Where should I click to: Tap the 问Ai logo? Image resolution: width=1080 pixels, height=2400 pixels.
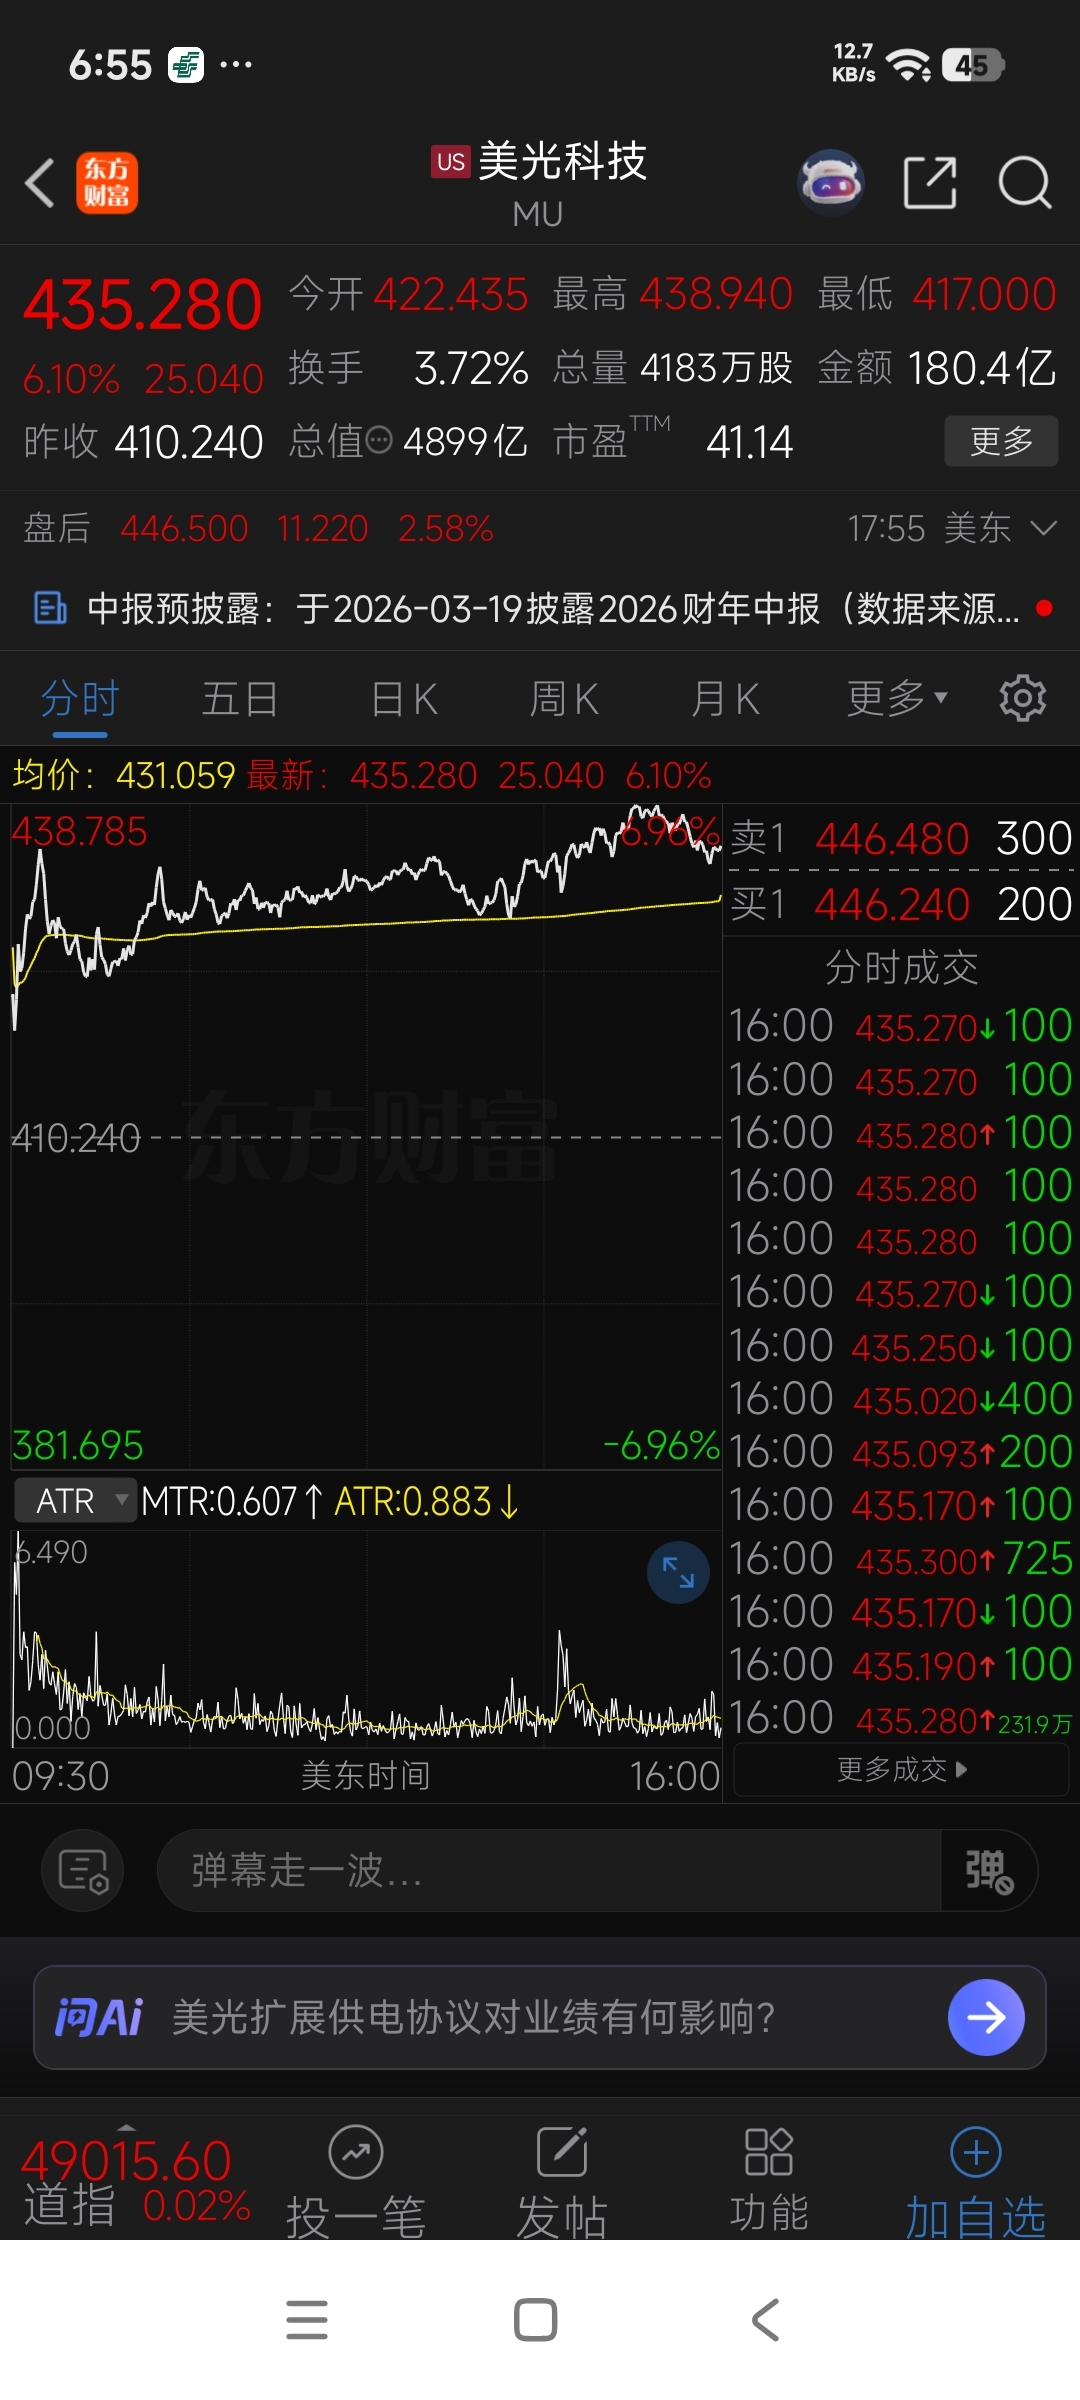pos(98,2017)
